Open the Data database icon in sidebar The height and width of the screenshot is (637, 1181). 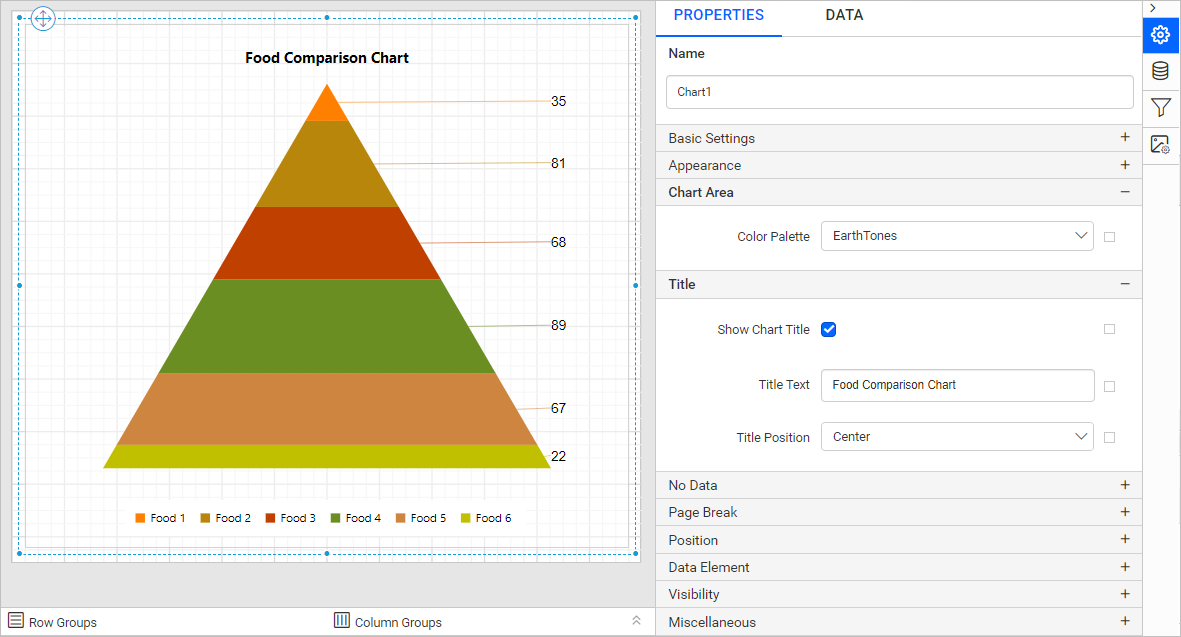(x=1161, y=71)
